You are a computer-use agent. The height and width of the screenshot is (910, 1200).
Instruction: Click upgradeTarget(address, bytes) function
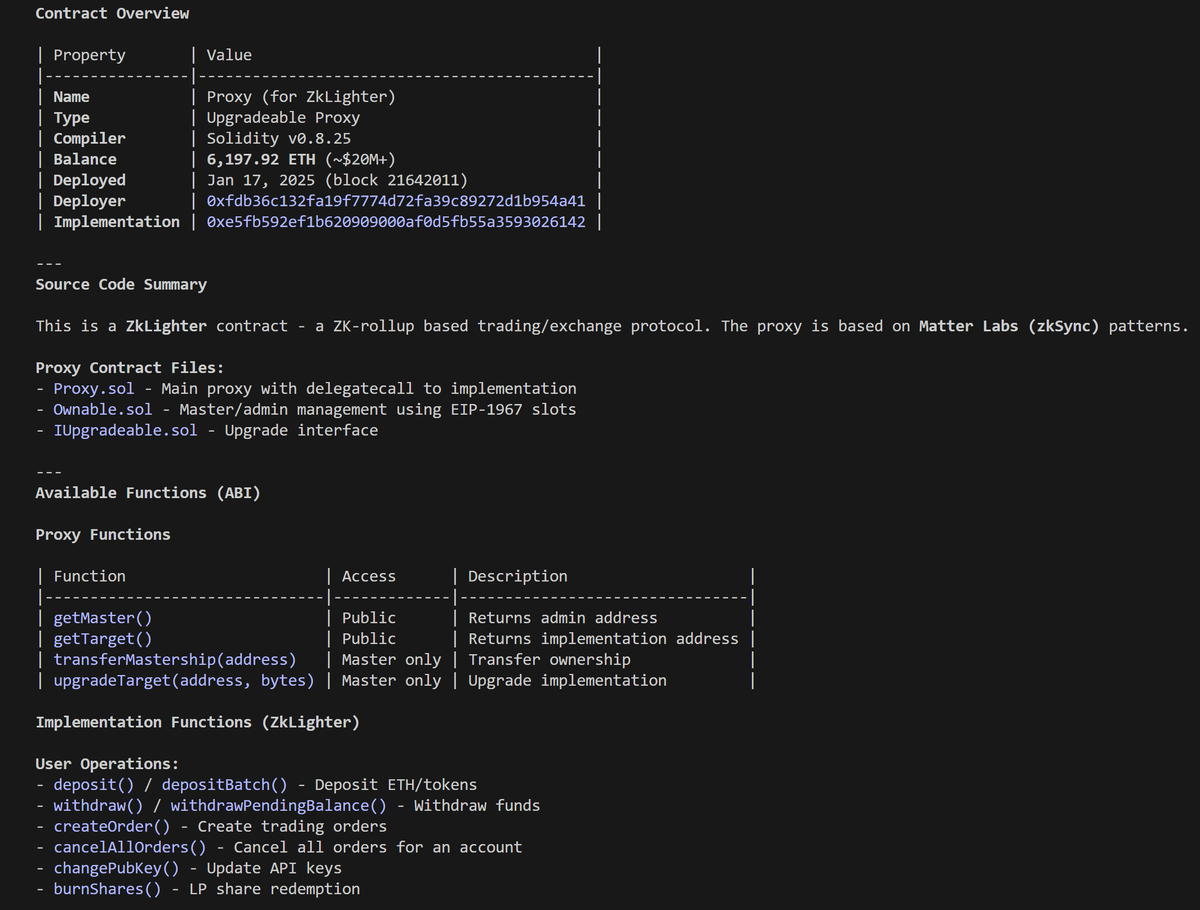(184, 680)
